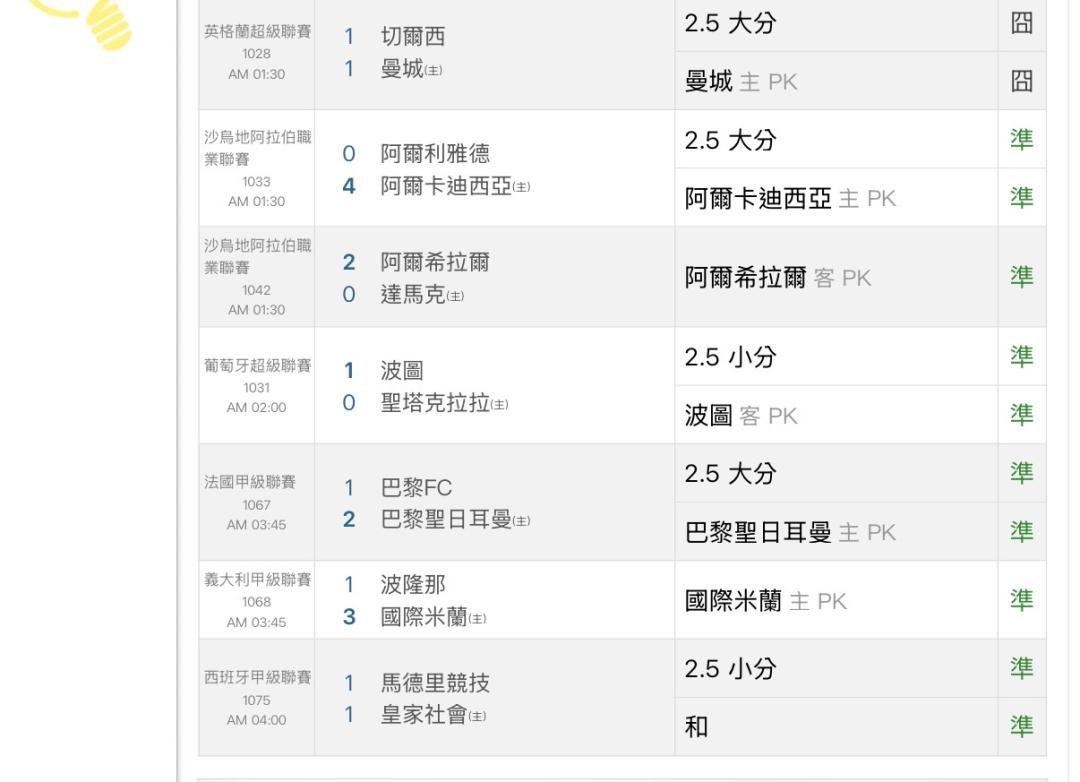Click the 馬德里競技 team name
This screenshot has height=782, width=1080.
(436, 684)
